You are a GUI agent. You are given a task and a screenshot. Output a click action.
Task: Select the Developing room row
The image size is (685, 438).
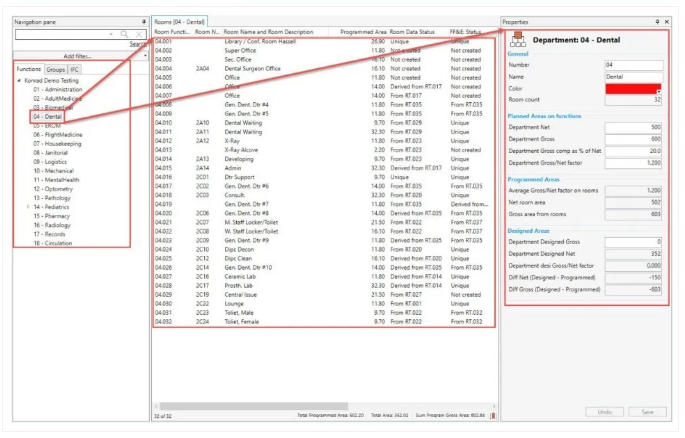point(324,159)
